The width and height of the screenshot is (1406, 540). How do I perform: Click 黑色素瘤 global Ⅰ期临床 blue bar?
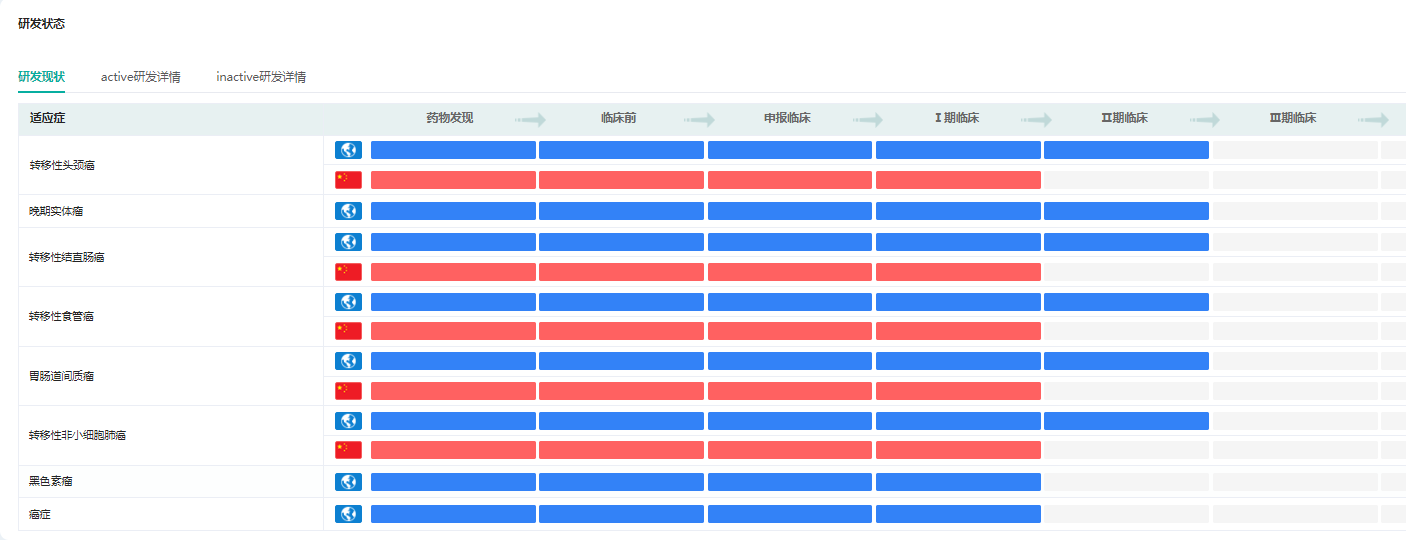pos(958,482)
